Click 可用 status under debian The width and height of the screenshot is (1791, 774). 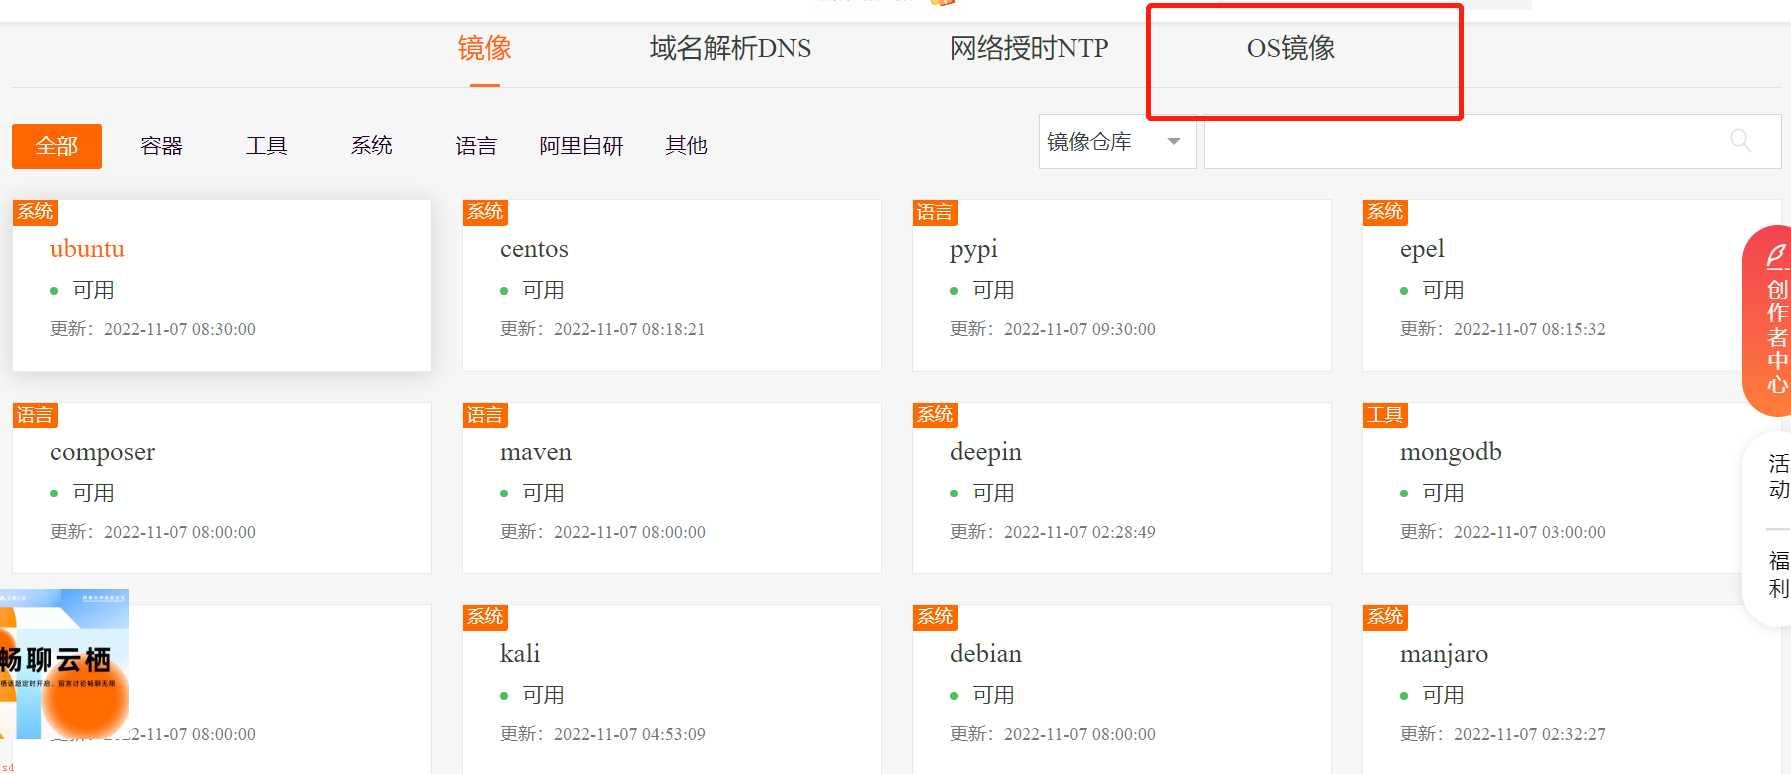click(x=994, y=695)
